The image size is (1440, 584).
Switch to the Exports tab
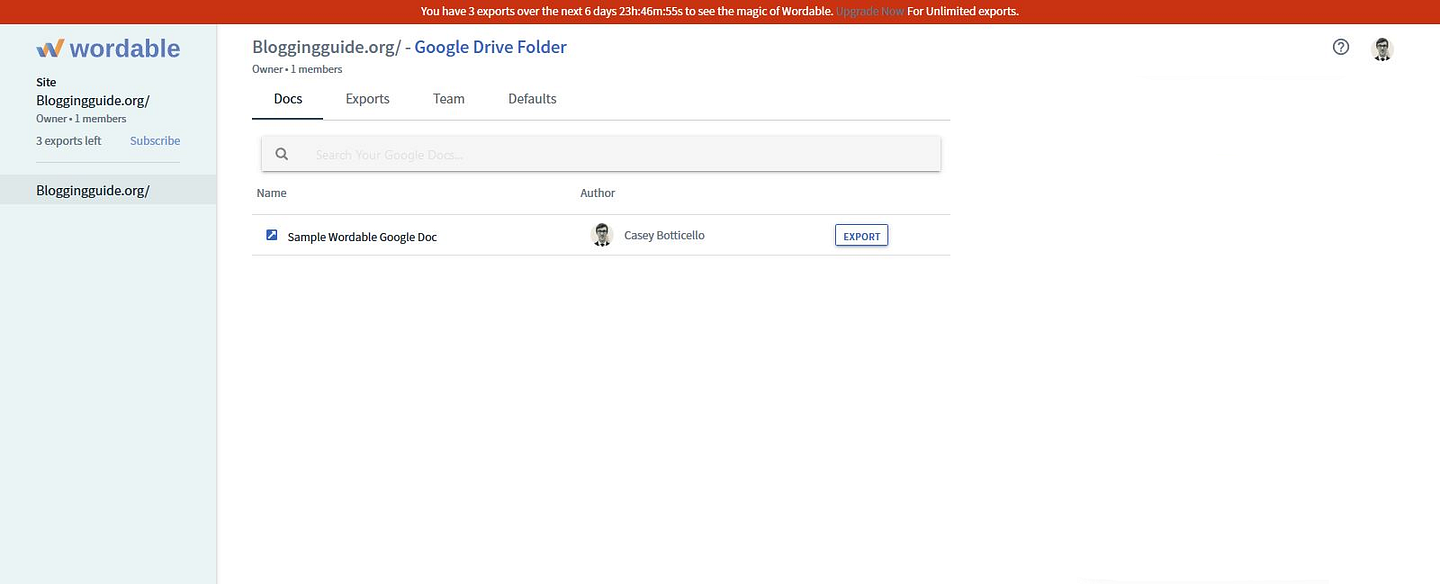point(368,99)
